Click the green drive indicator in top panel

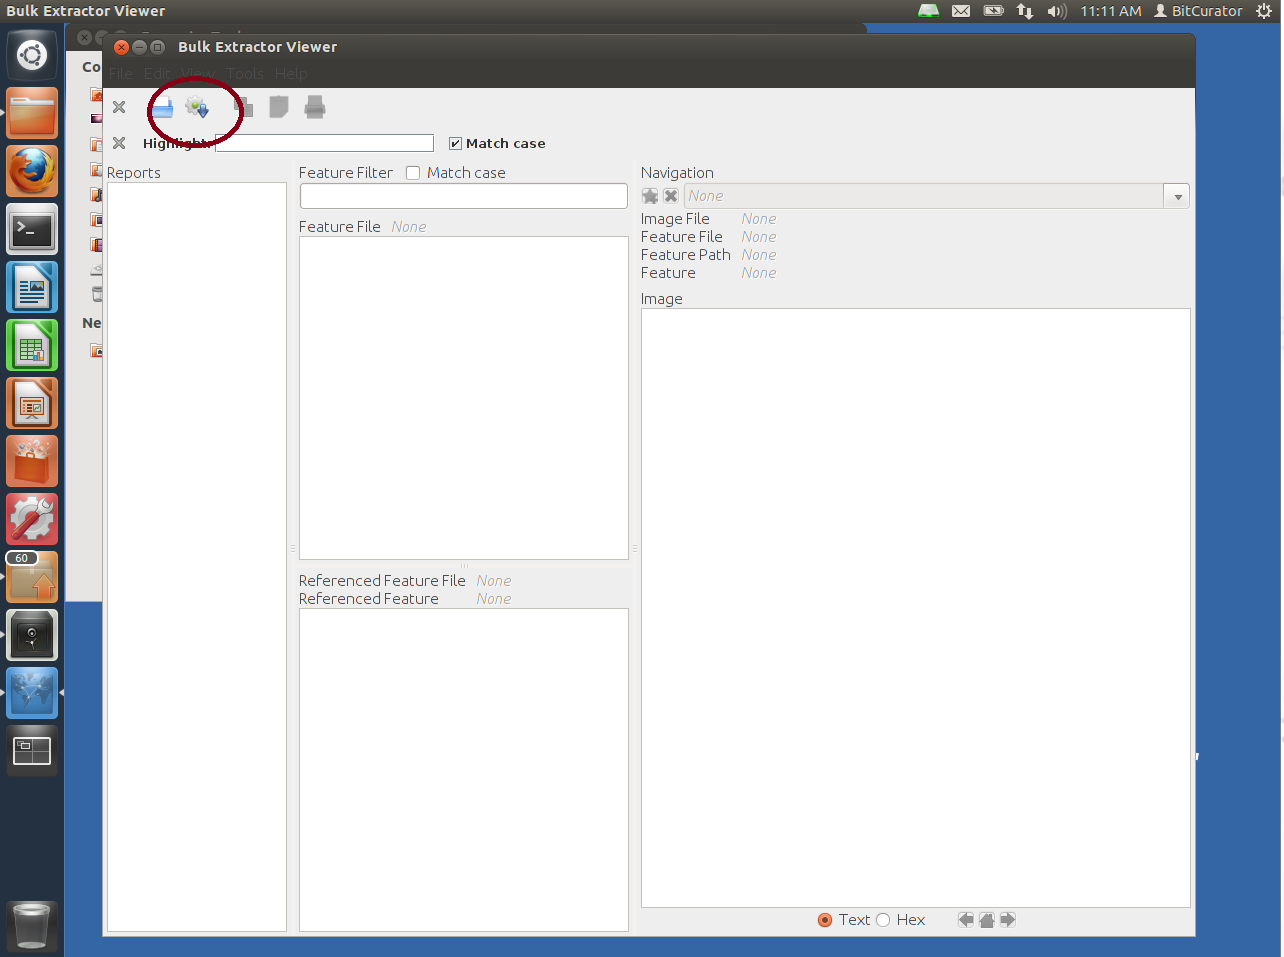(929, 11)
